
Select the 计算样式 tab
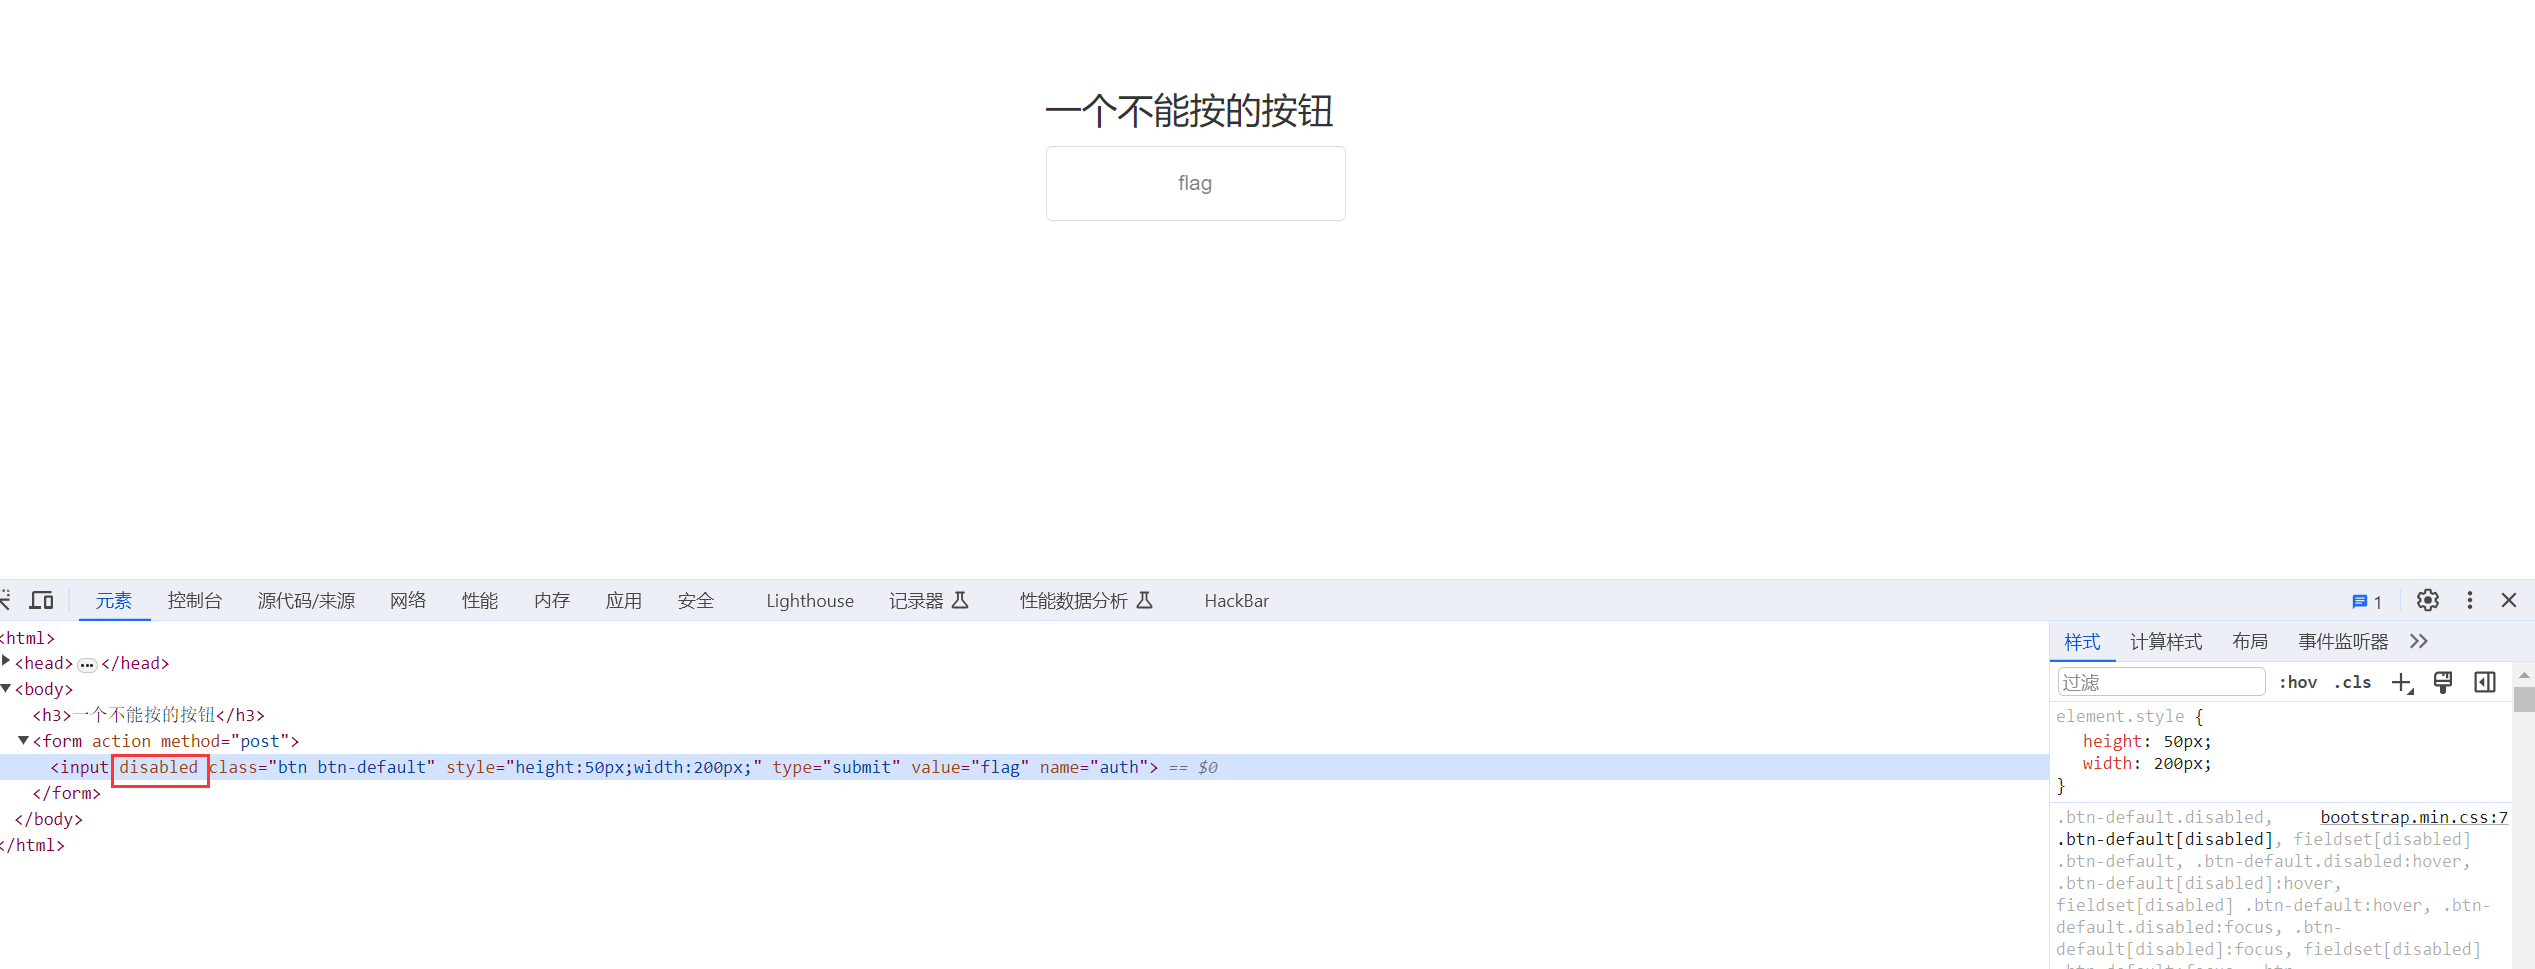[2166, 641]
